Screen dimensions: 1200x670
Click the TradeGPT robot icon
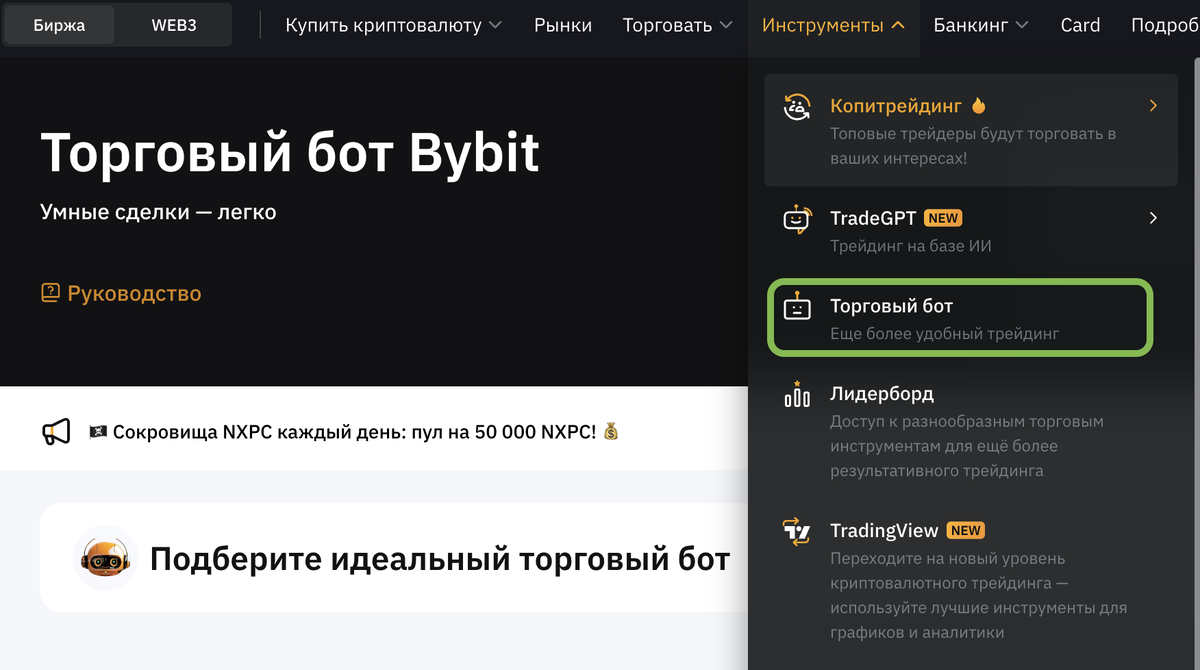tap(797, 218)
